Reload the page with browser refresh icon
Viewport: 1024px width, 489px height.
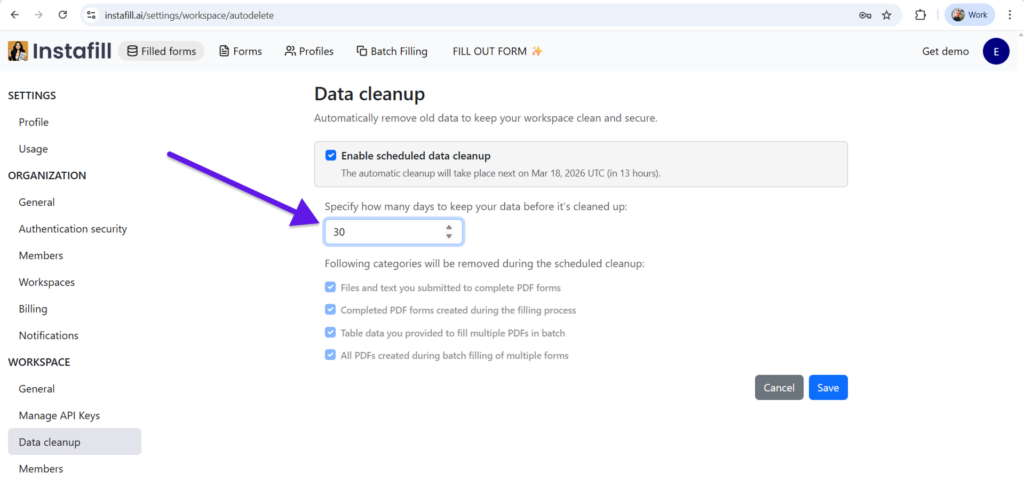(63, 15)
